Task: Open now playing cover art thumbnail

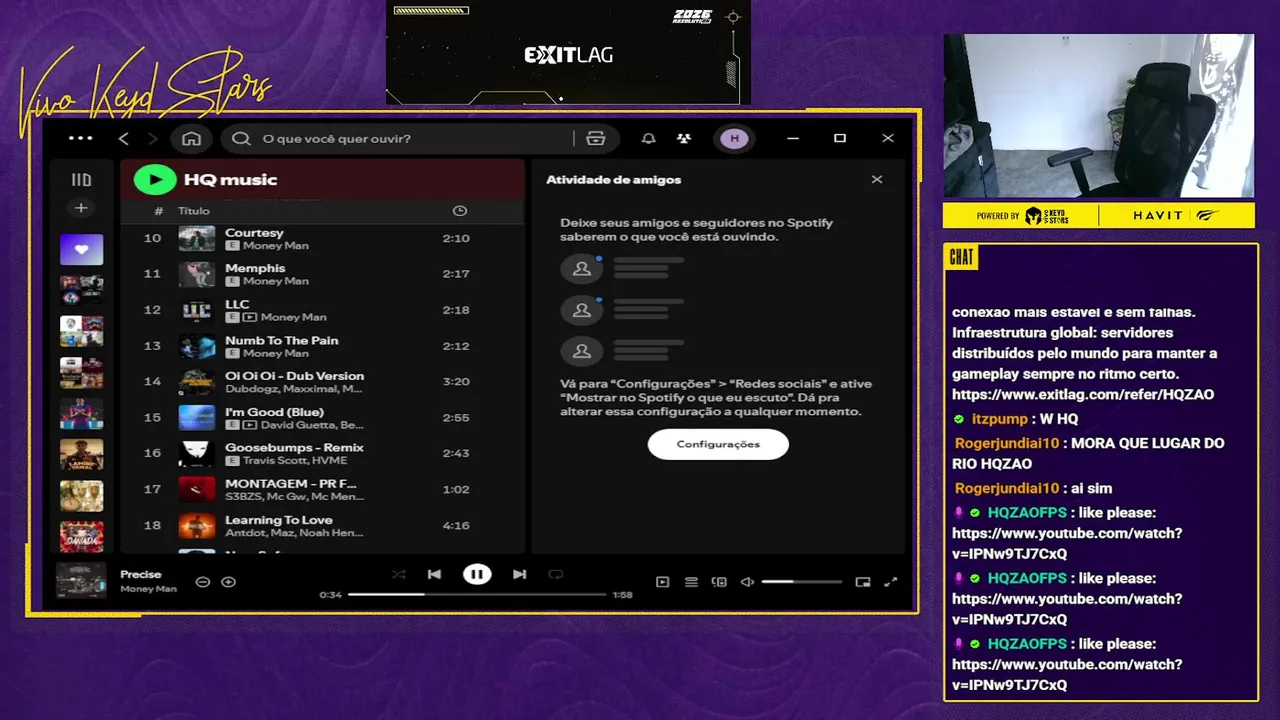Action: (x=81, y=581)
